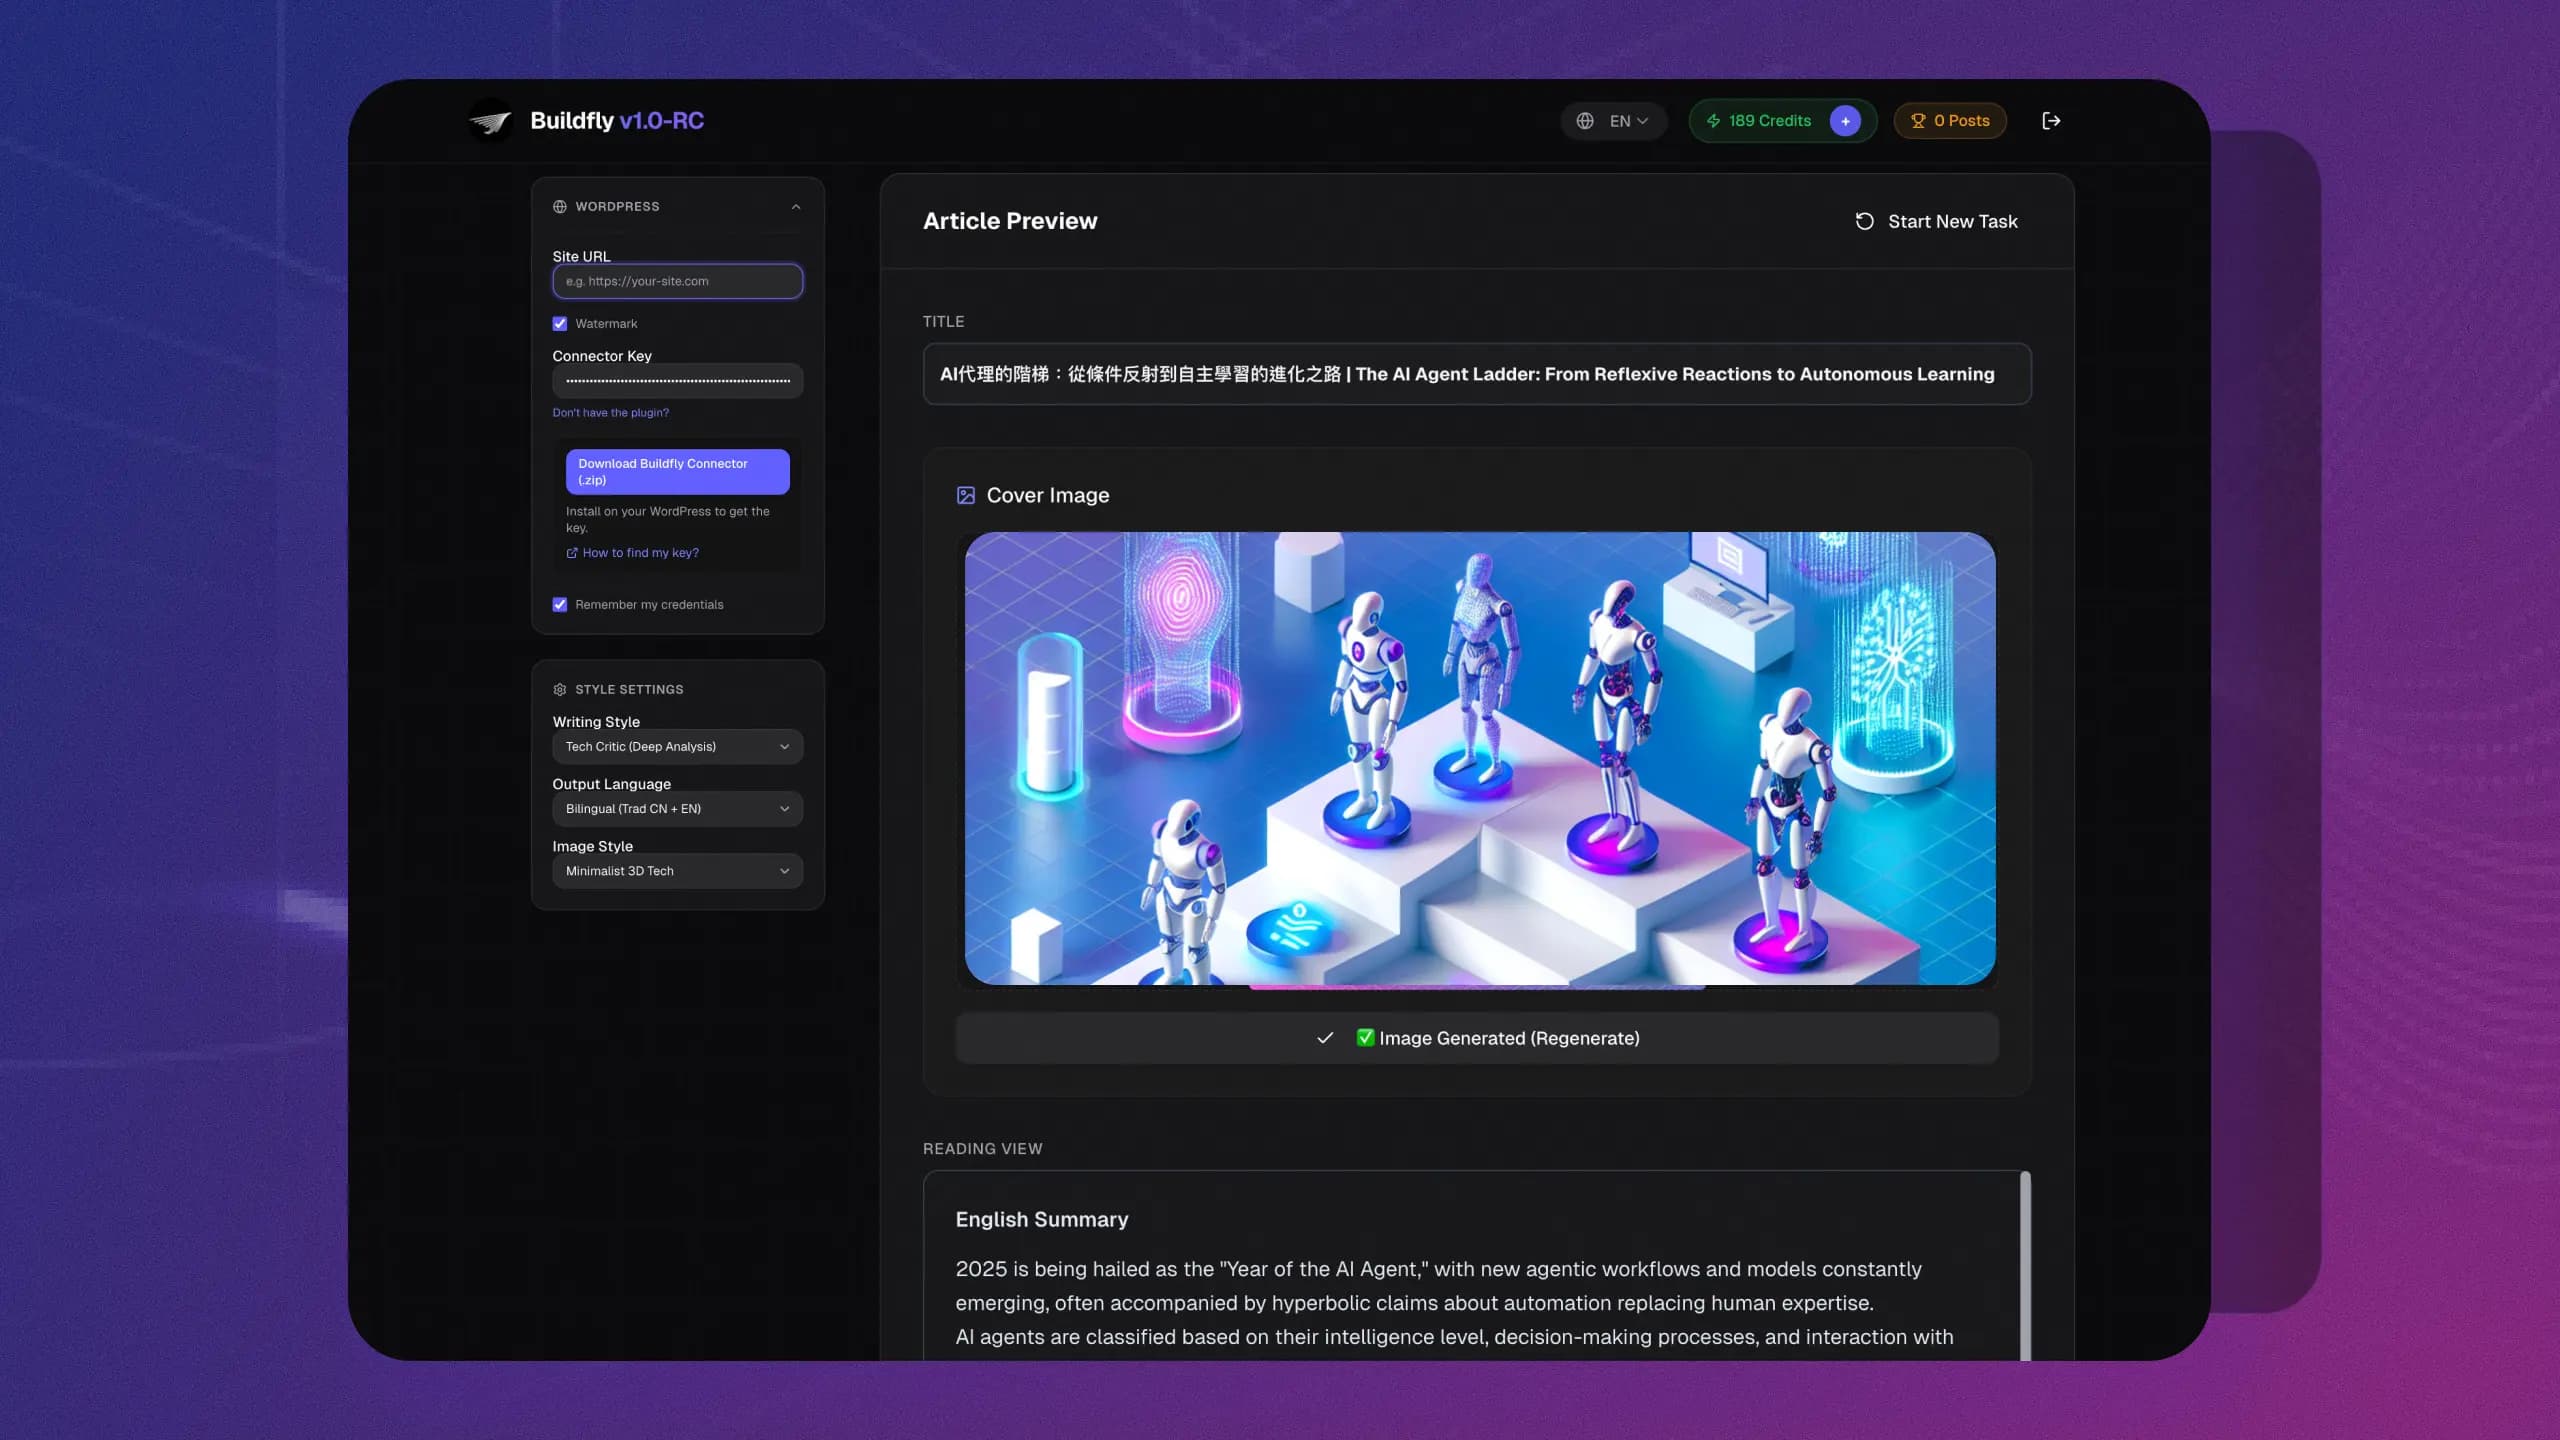Open the Image Style dropdown
This screenshot has height=1440, width=2560.
click(677, 871)
